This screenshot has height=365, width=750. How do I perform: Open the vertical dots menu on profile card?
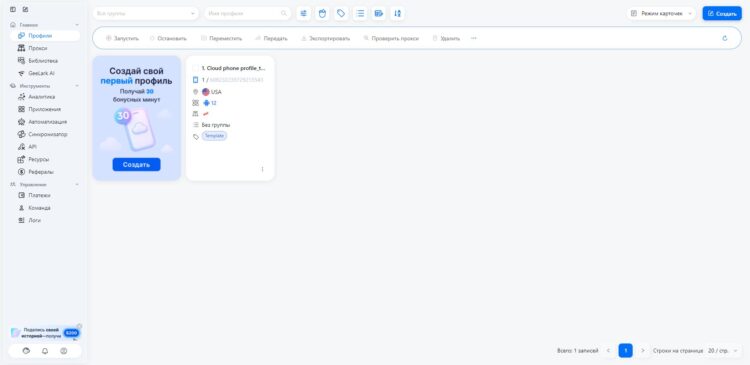click(262, 169)
